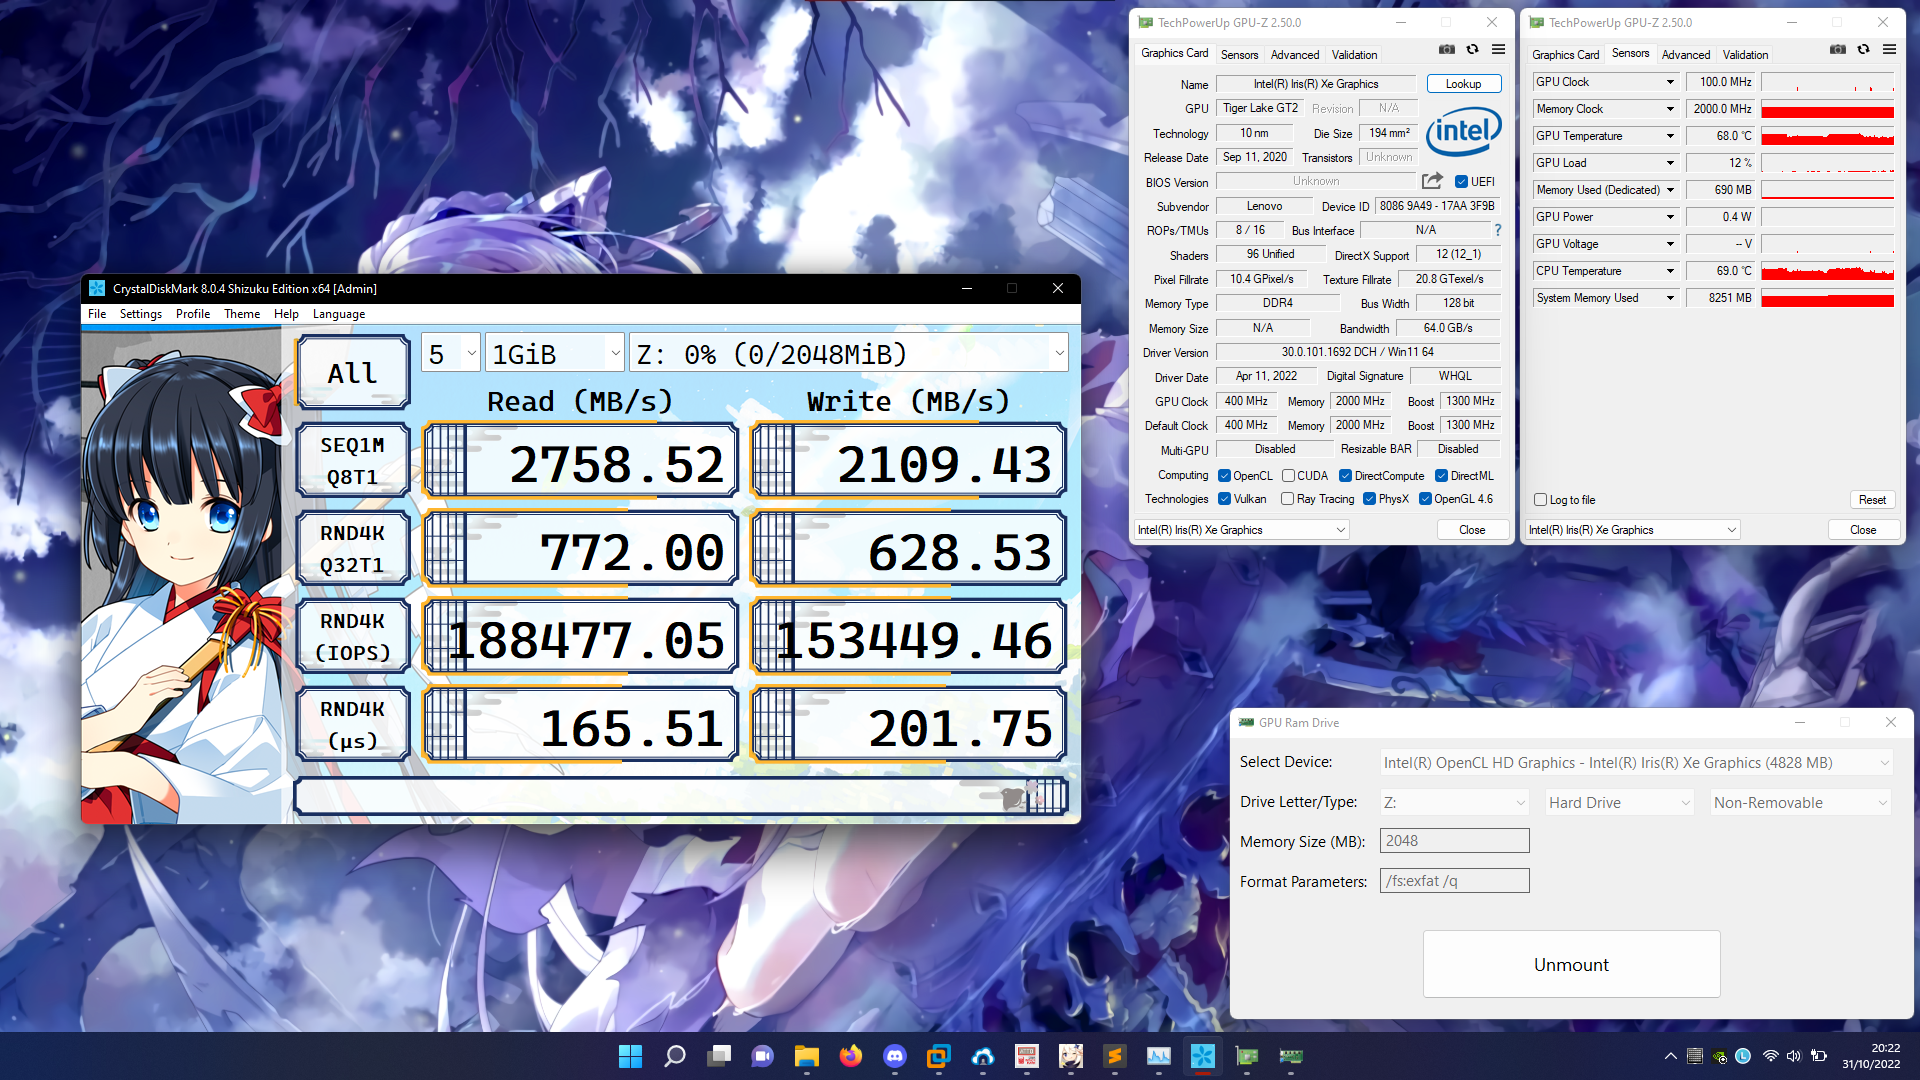Click the All benchmark button
This screenshot has height=1080, width=1920.
click(353, 373)
